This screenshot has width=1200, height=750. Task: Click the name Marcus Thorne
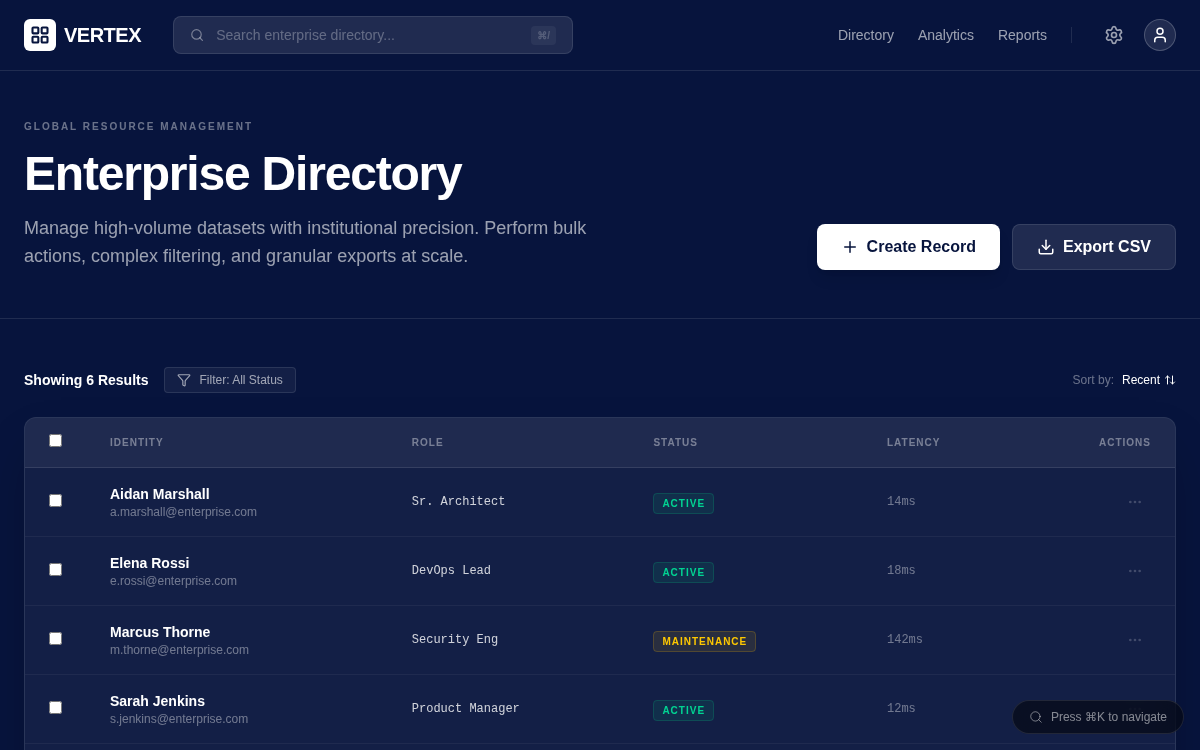[x=160, y=632]
